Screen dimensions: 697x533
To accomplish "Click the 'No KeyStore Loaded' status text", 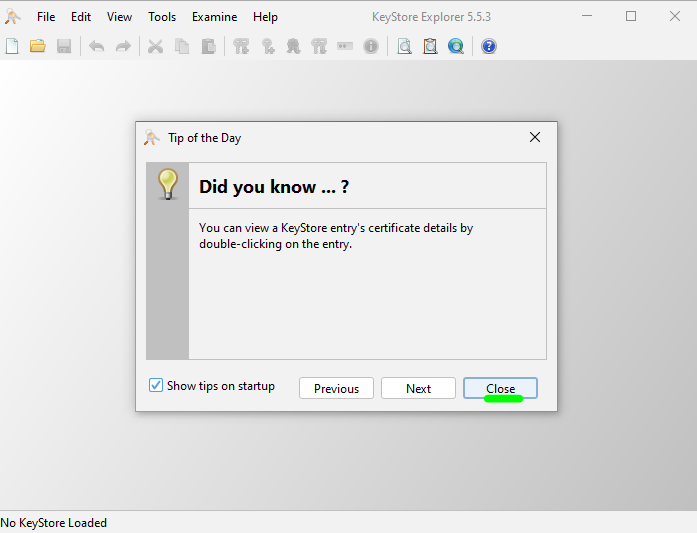I will point(54,523).
